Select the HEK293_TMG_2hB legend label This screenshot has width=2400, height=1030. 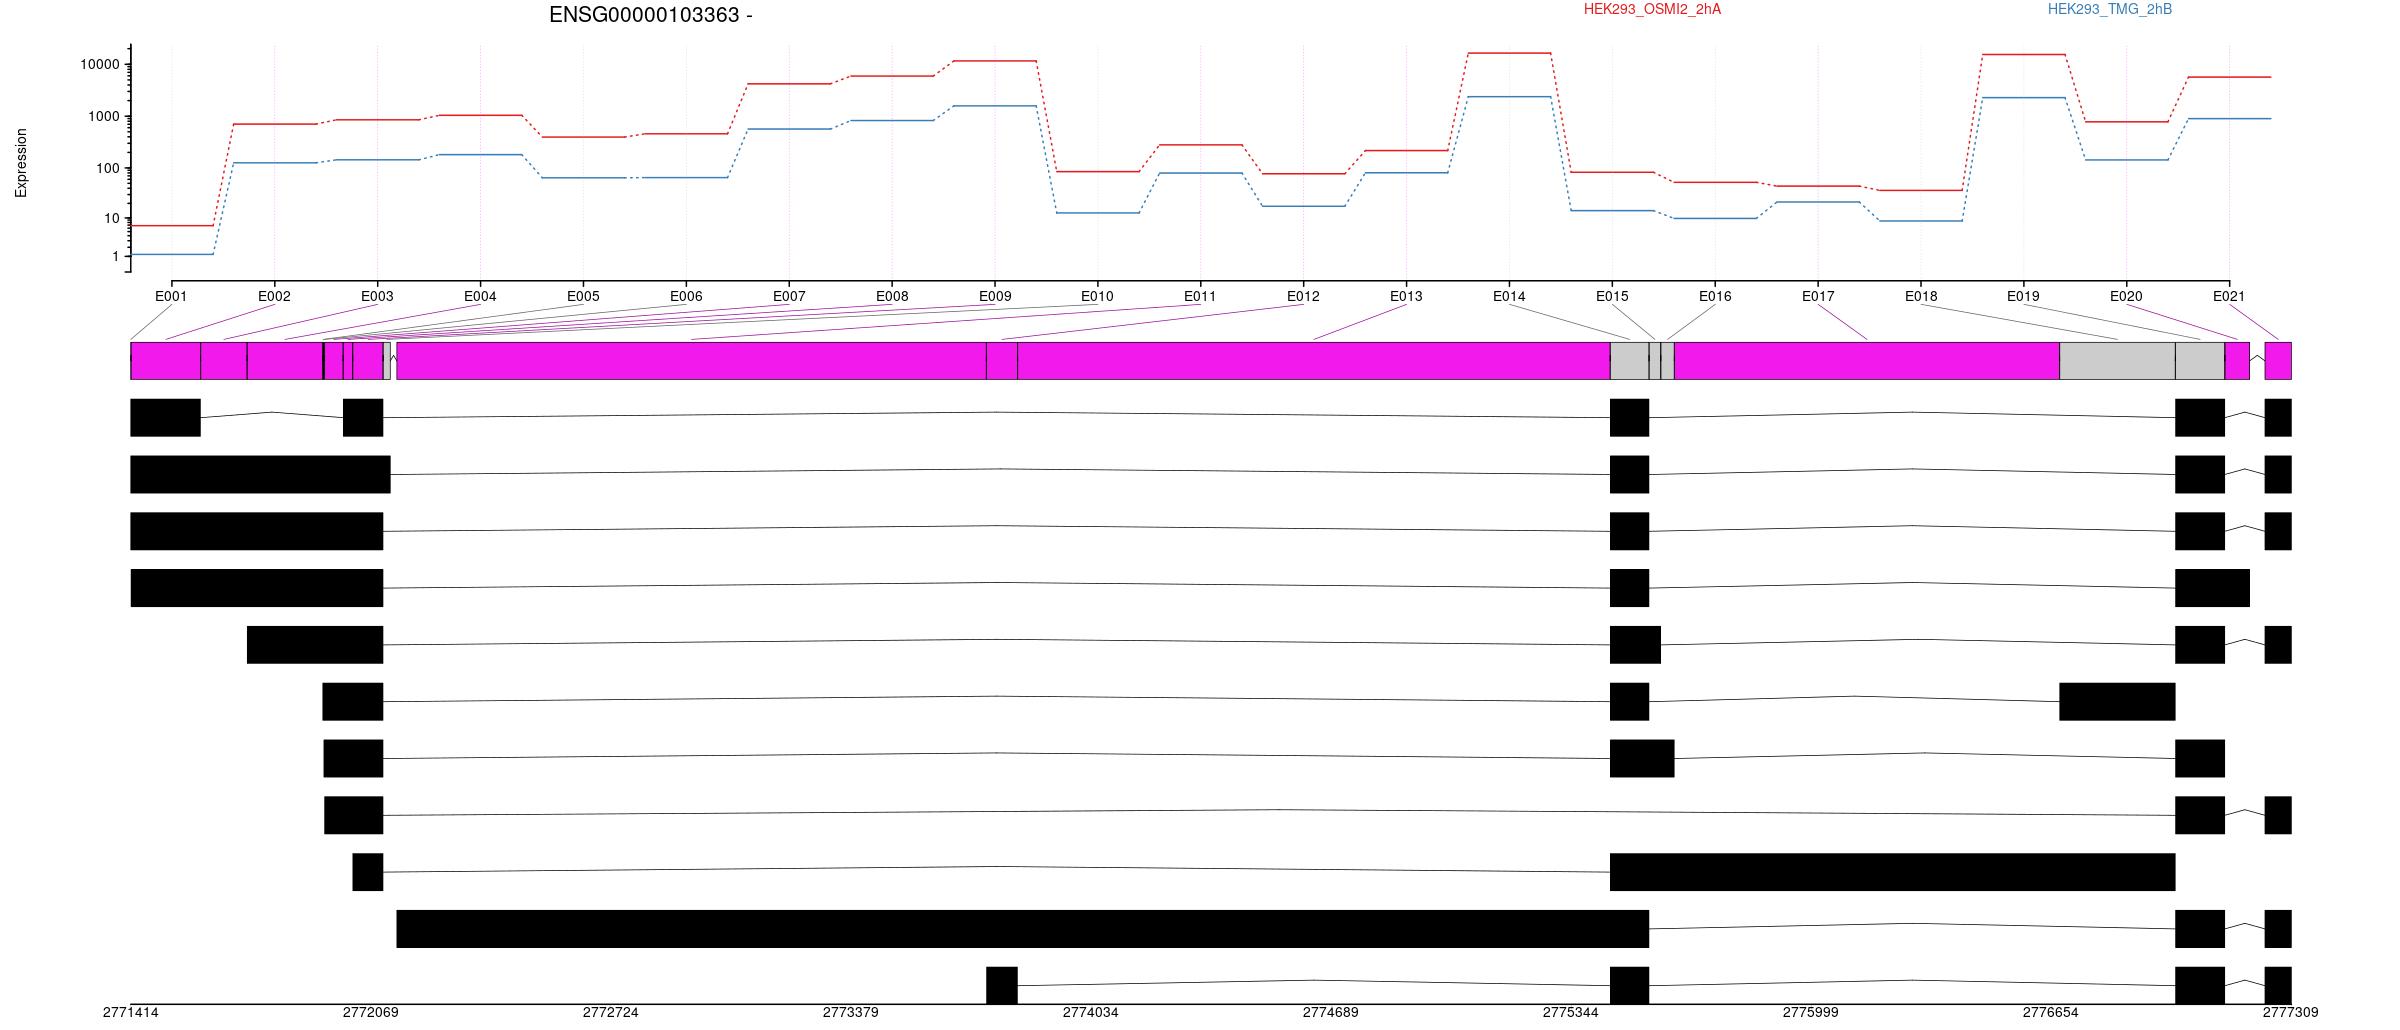[2109, 10]
